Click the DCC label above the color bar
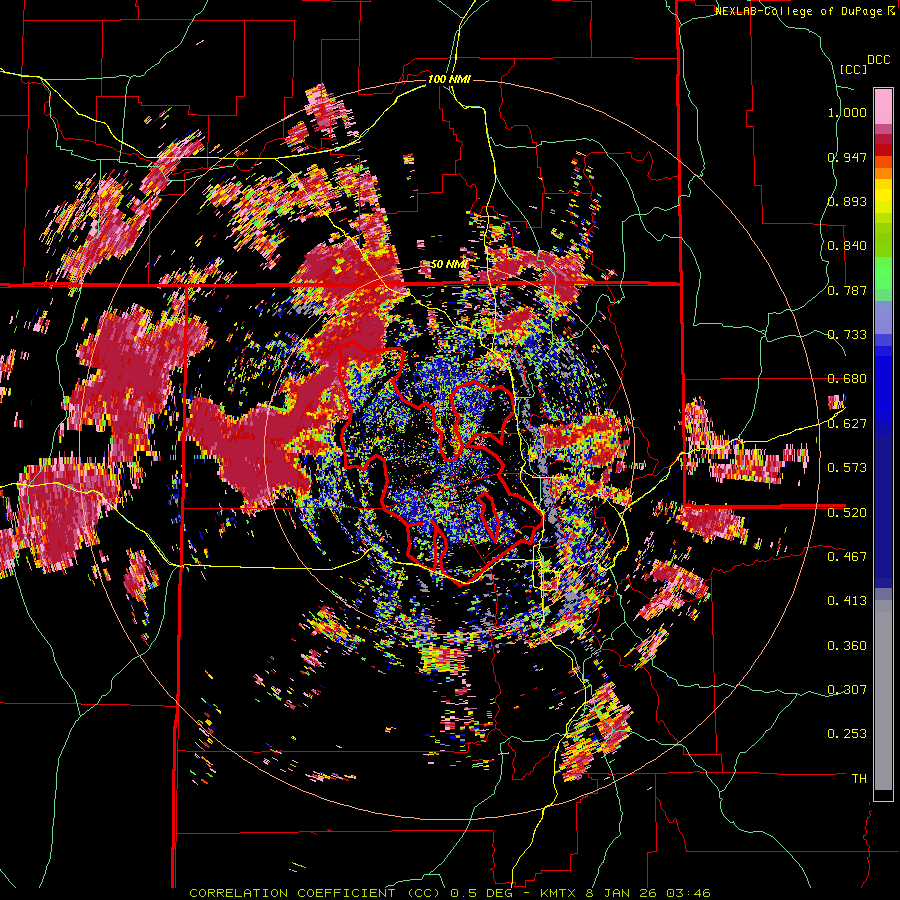Screen dimensions: 900x900 pos(879,60)
